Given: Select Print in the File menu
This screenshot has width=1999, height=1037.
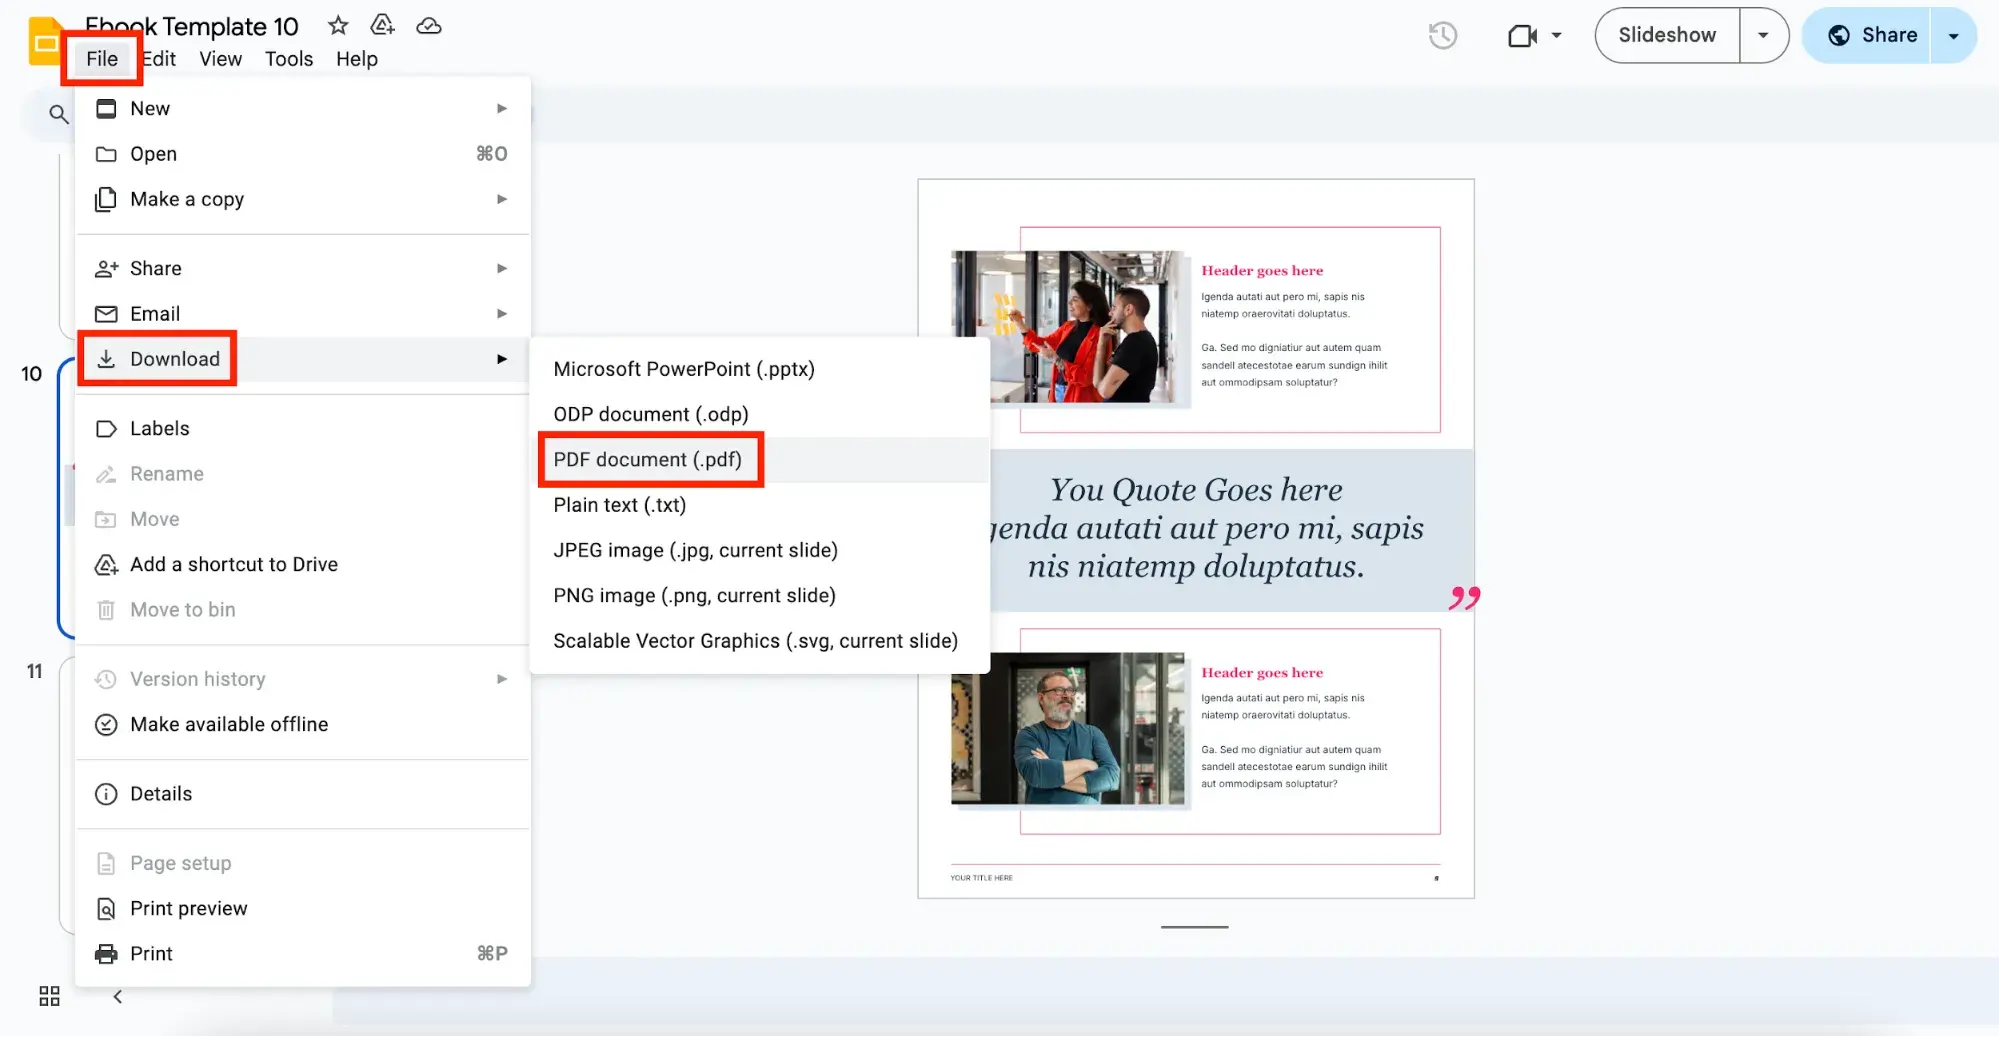Looking at the screenshot, I should pyautogui.click(x=303, y=954).
